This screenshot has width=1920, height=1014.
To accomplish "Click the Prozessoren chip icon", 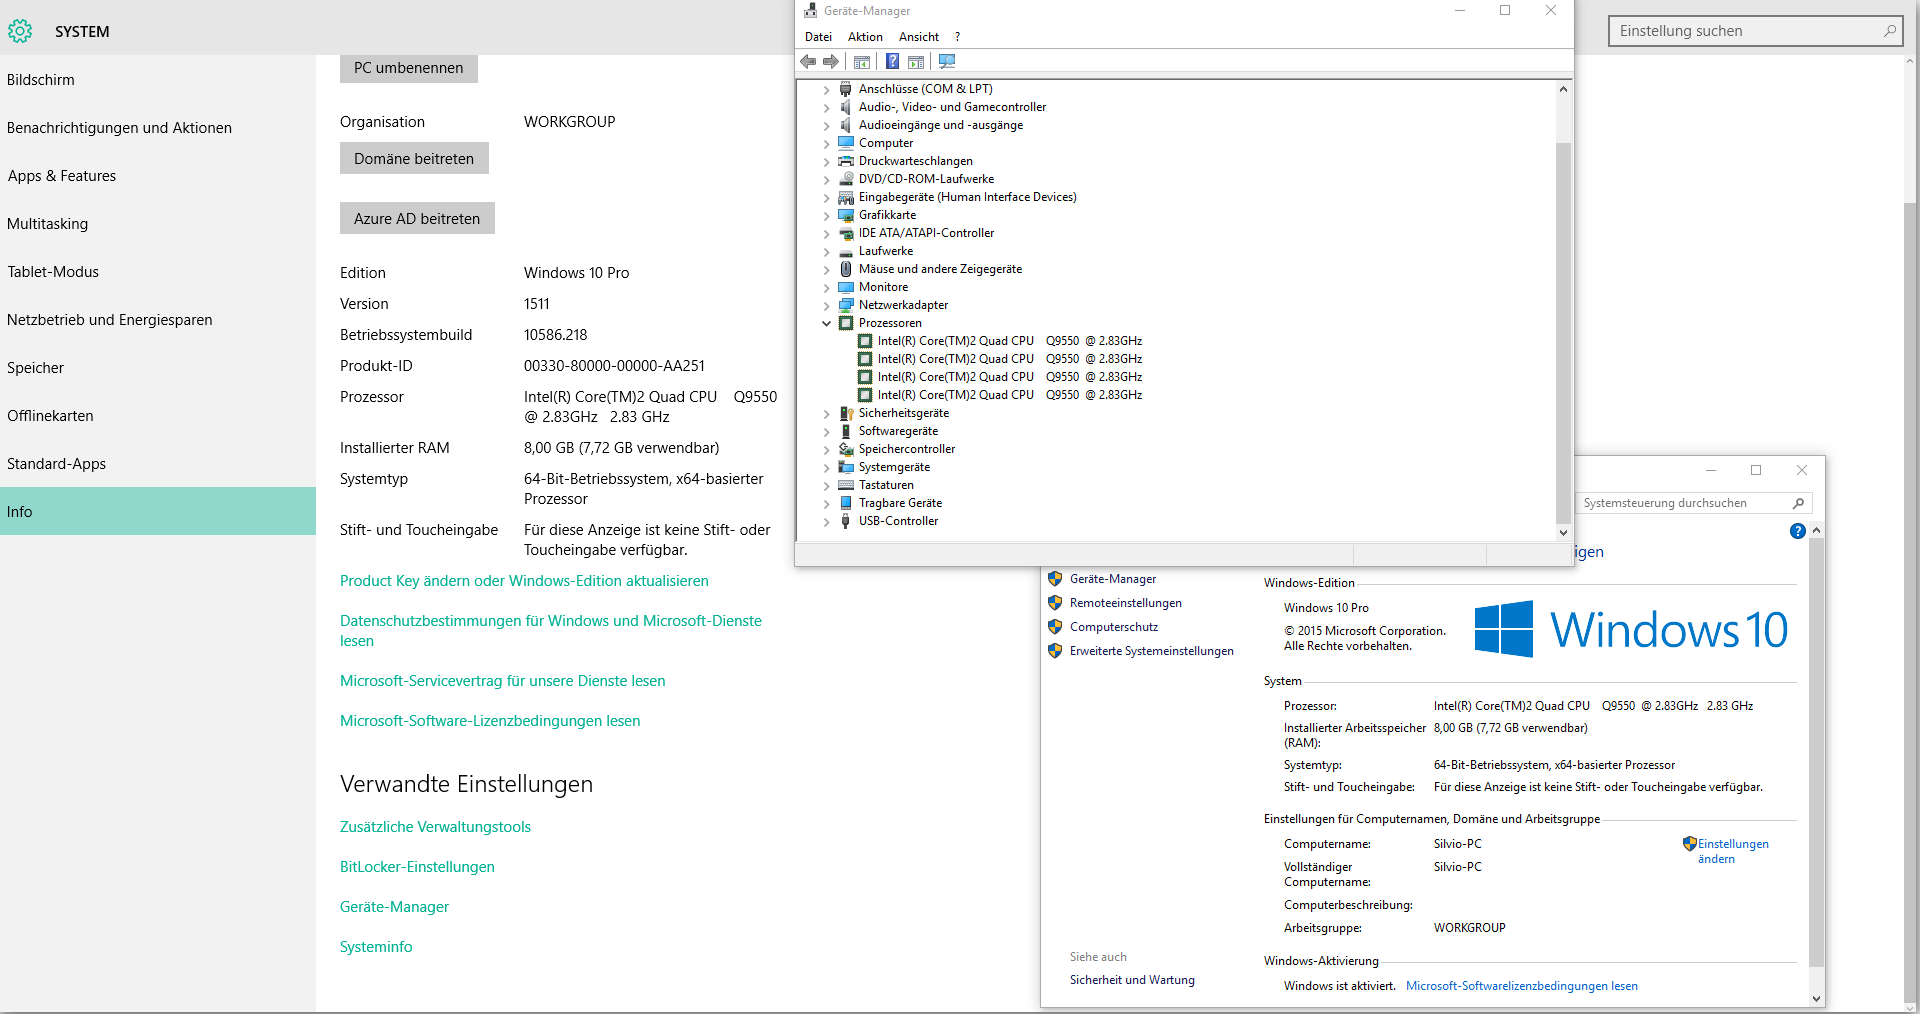I will pyautogui.click(x=846, y=323).
